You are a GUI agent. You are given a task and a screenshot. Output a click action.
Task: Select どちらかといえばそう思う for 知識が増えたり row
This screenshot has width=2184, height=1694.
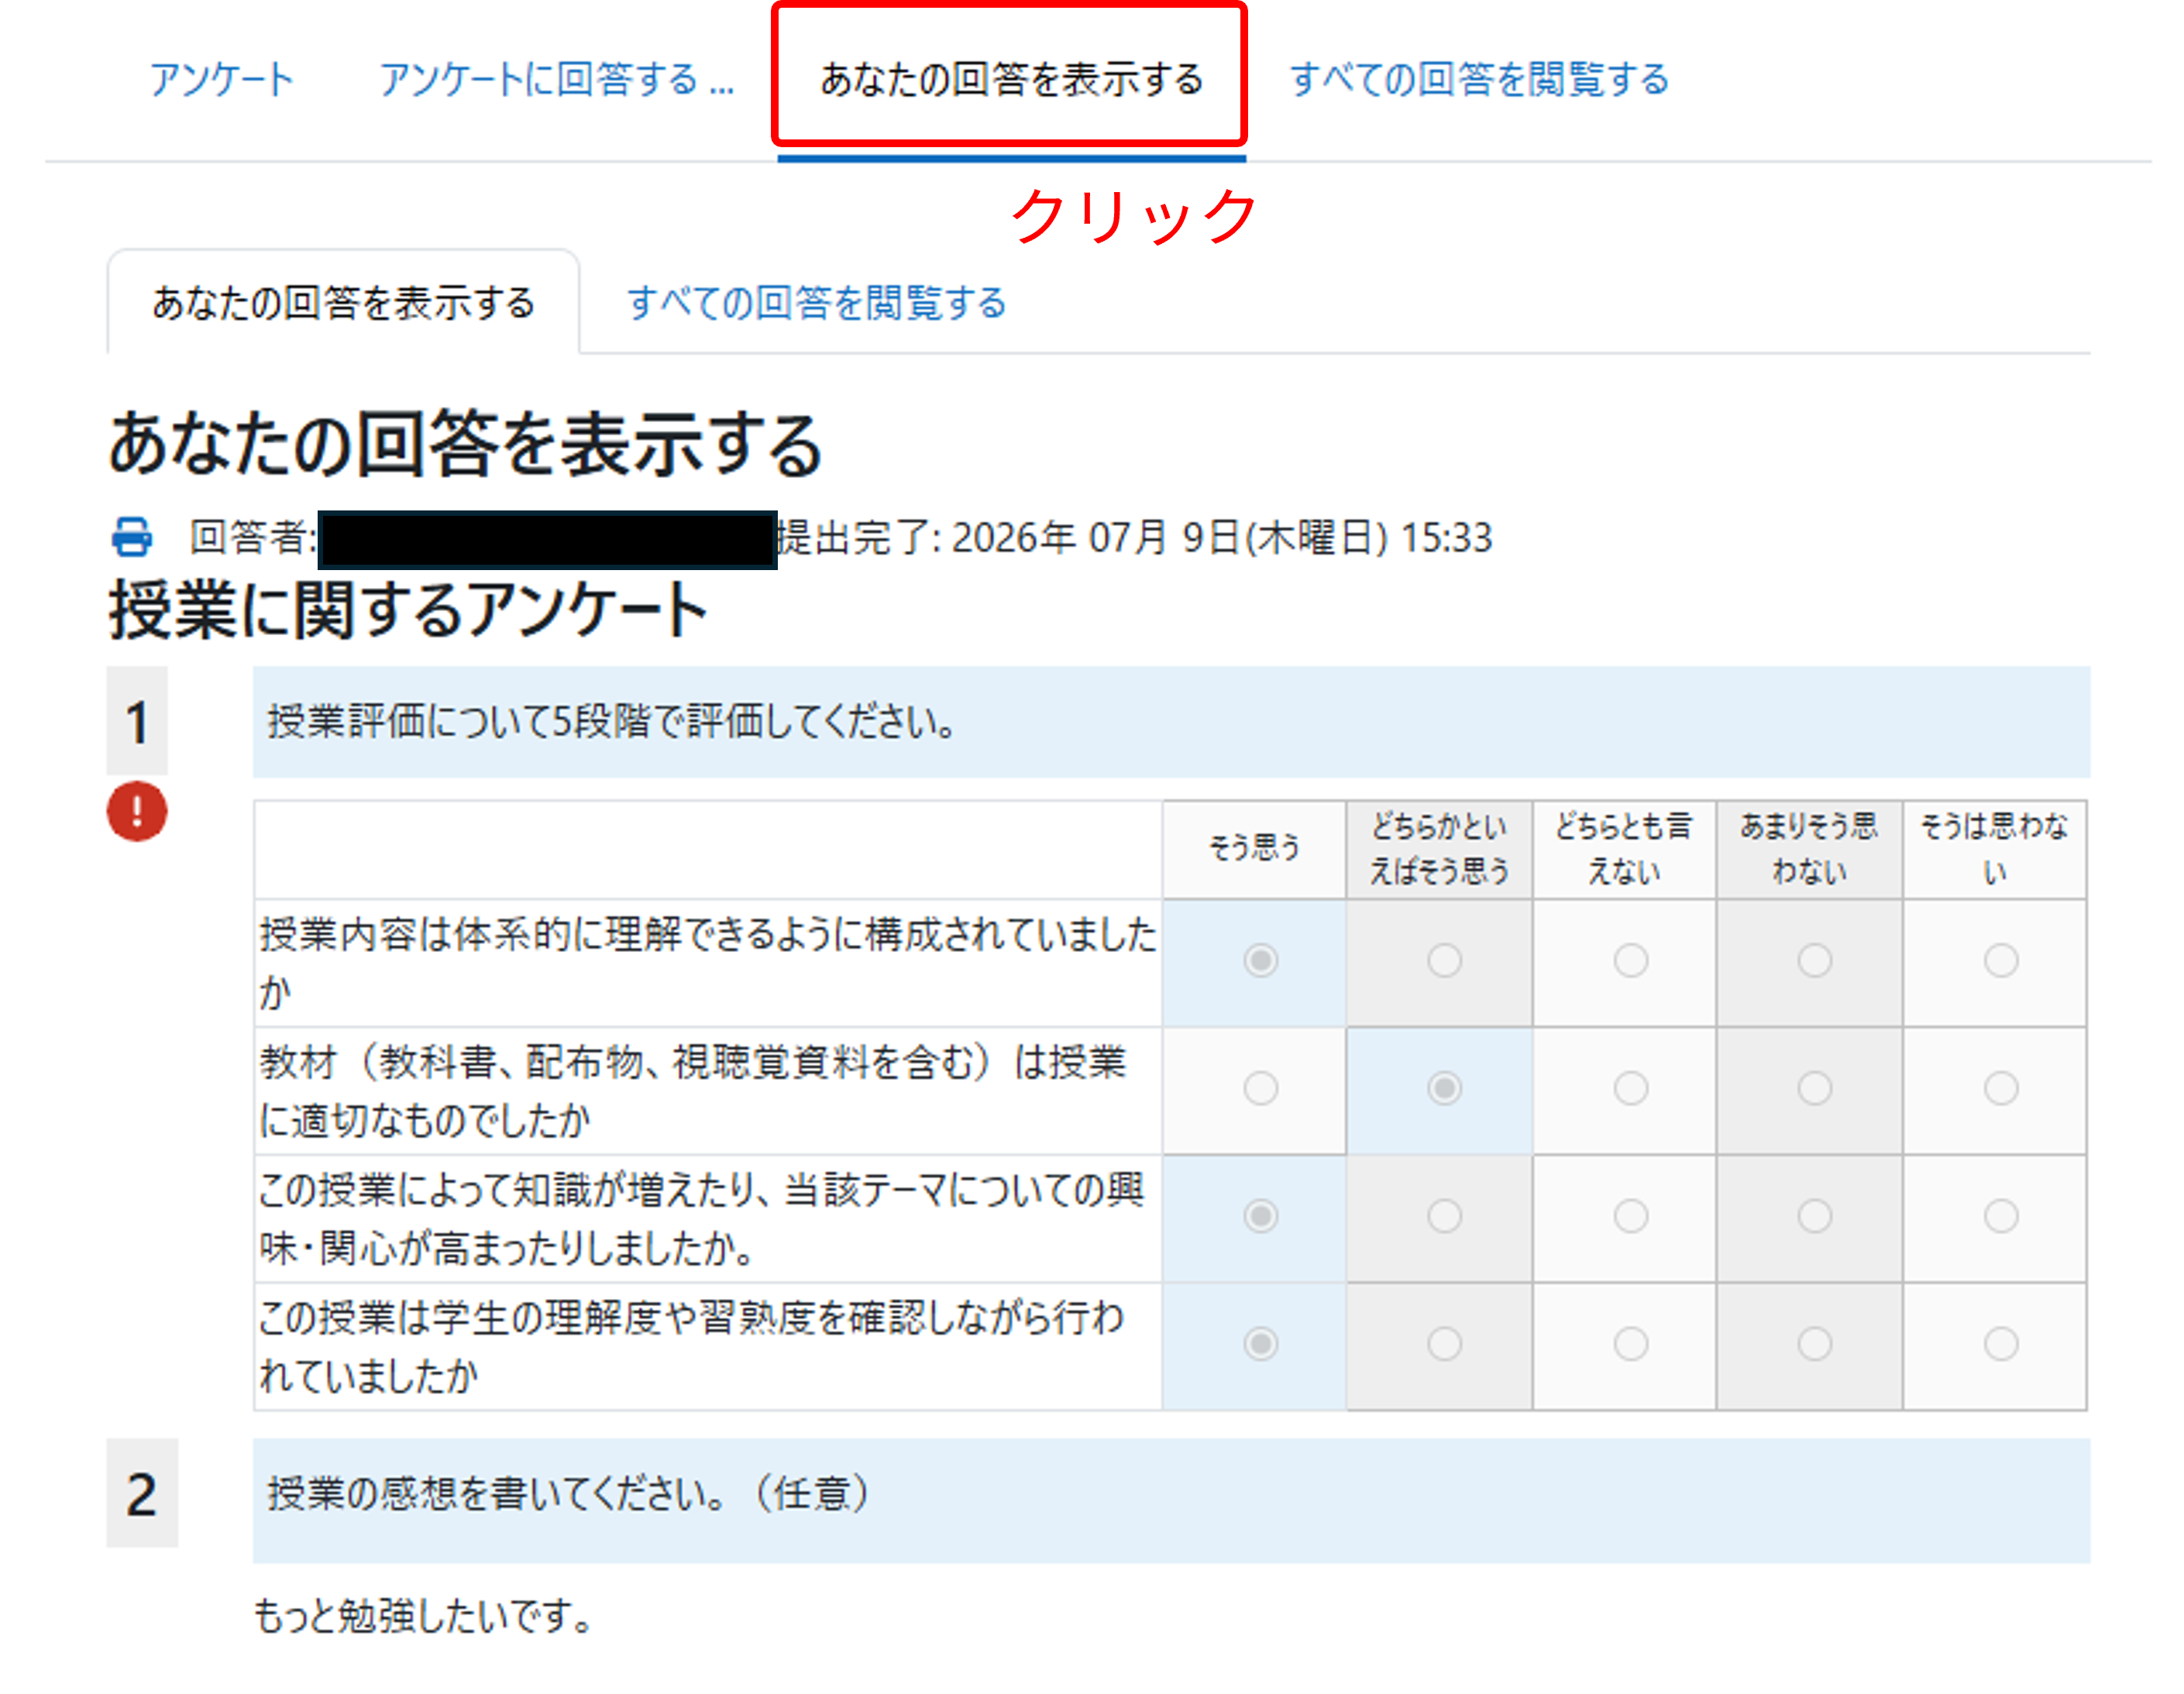click(1444, 1216)
